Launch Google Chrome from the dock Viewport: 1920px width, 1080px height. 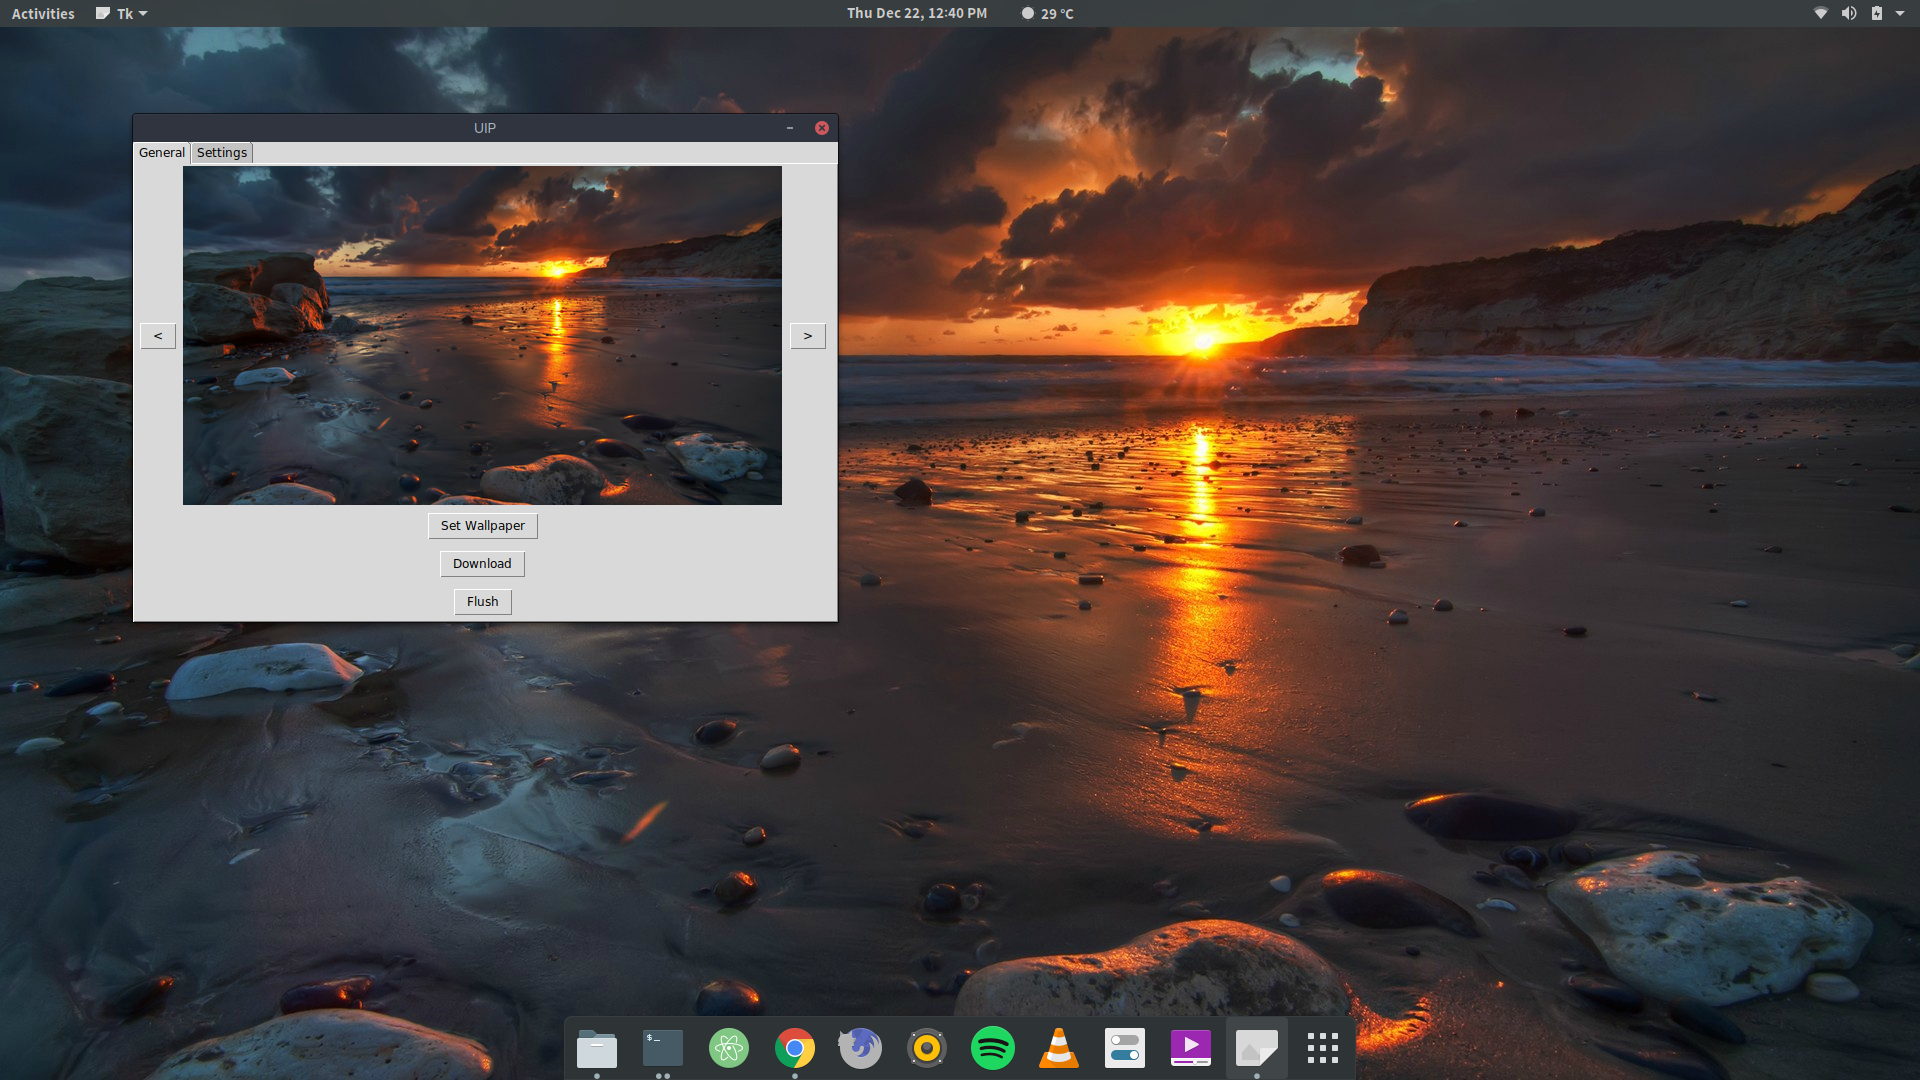pos(794,1049)
